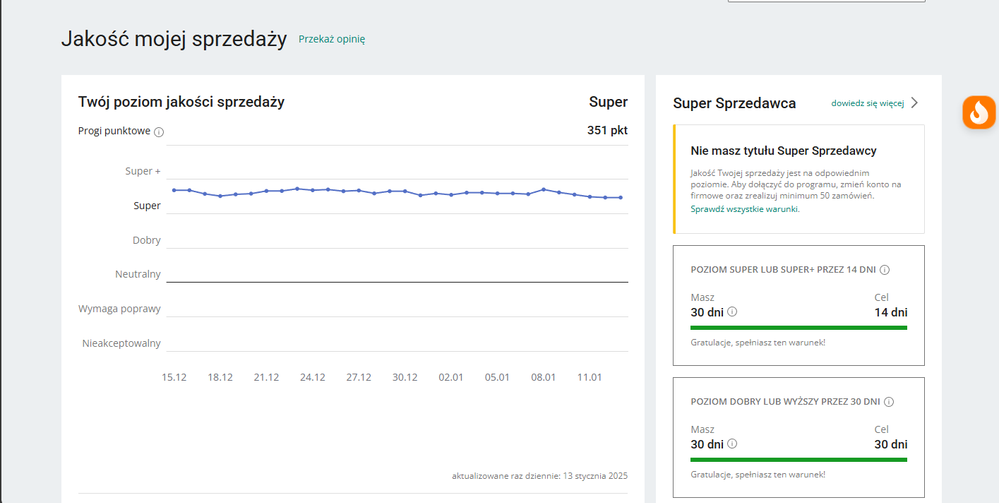
Task: Click the 11.01 date axis label
Action: point(589,377)
